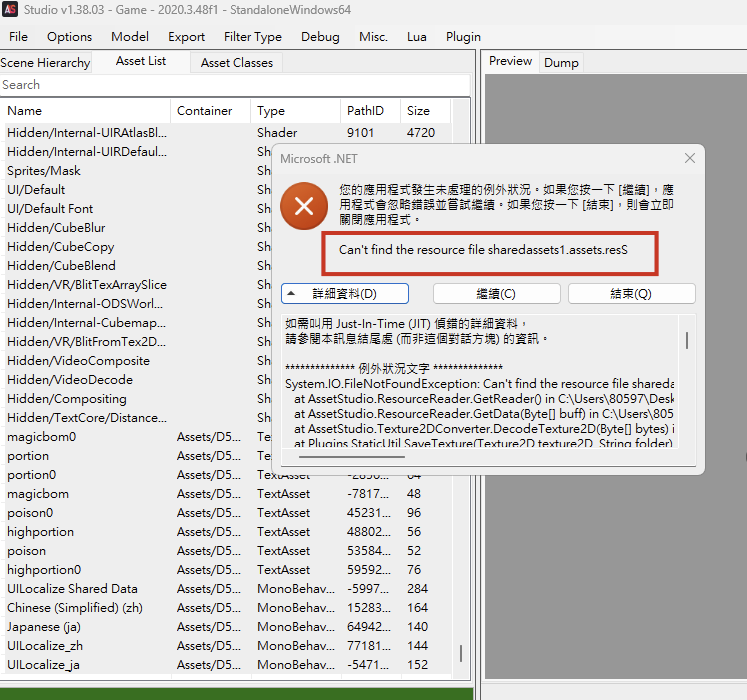The height and width of the screenshot is (700, 747).
Task: Click the 9101 PathID cell
Action: 361,132
